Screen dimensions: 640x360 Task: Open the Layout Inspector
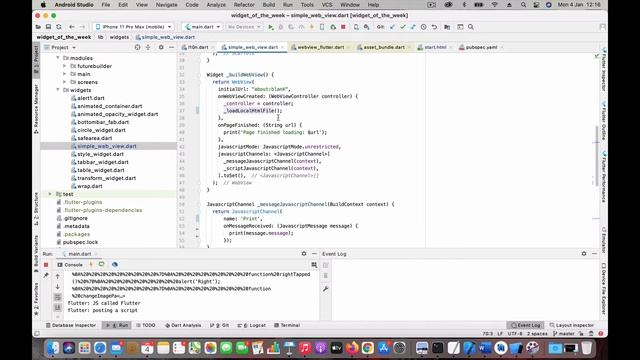click(x=571, y=325)
